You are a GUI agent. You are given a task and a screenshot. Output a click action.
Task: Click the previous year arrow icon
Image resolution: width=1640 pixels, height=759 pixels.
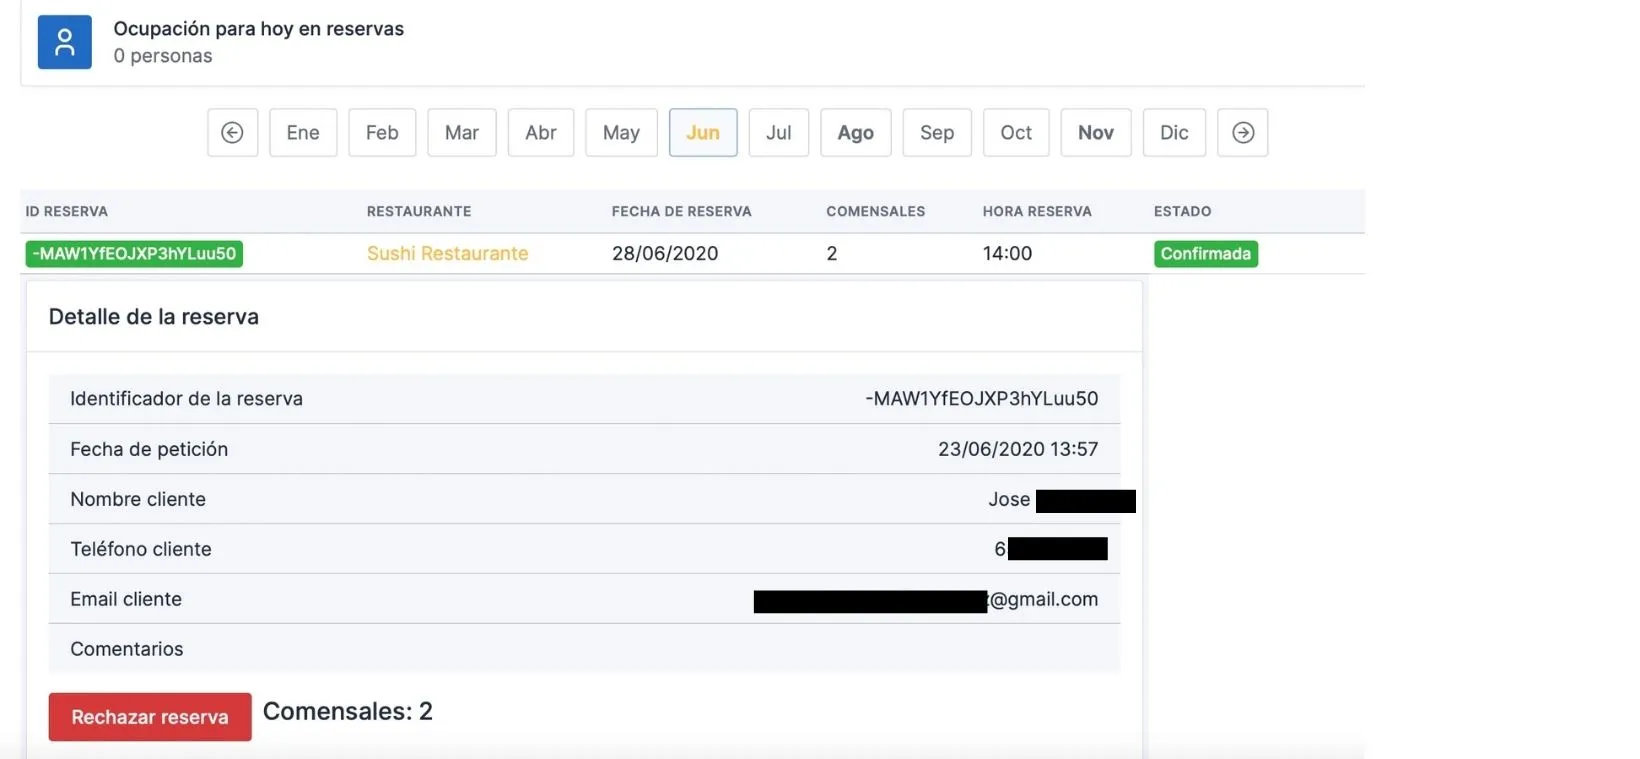232,132
